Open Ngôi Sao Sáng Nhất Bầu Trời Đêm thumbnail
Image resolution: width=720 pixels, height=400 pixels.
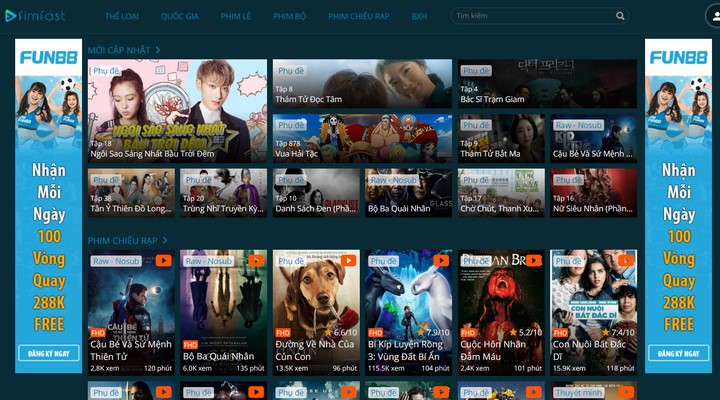pos(177,111)
